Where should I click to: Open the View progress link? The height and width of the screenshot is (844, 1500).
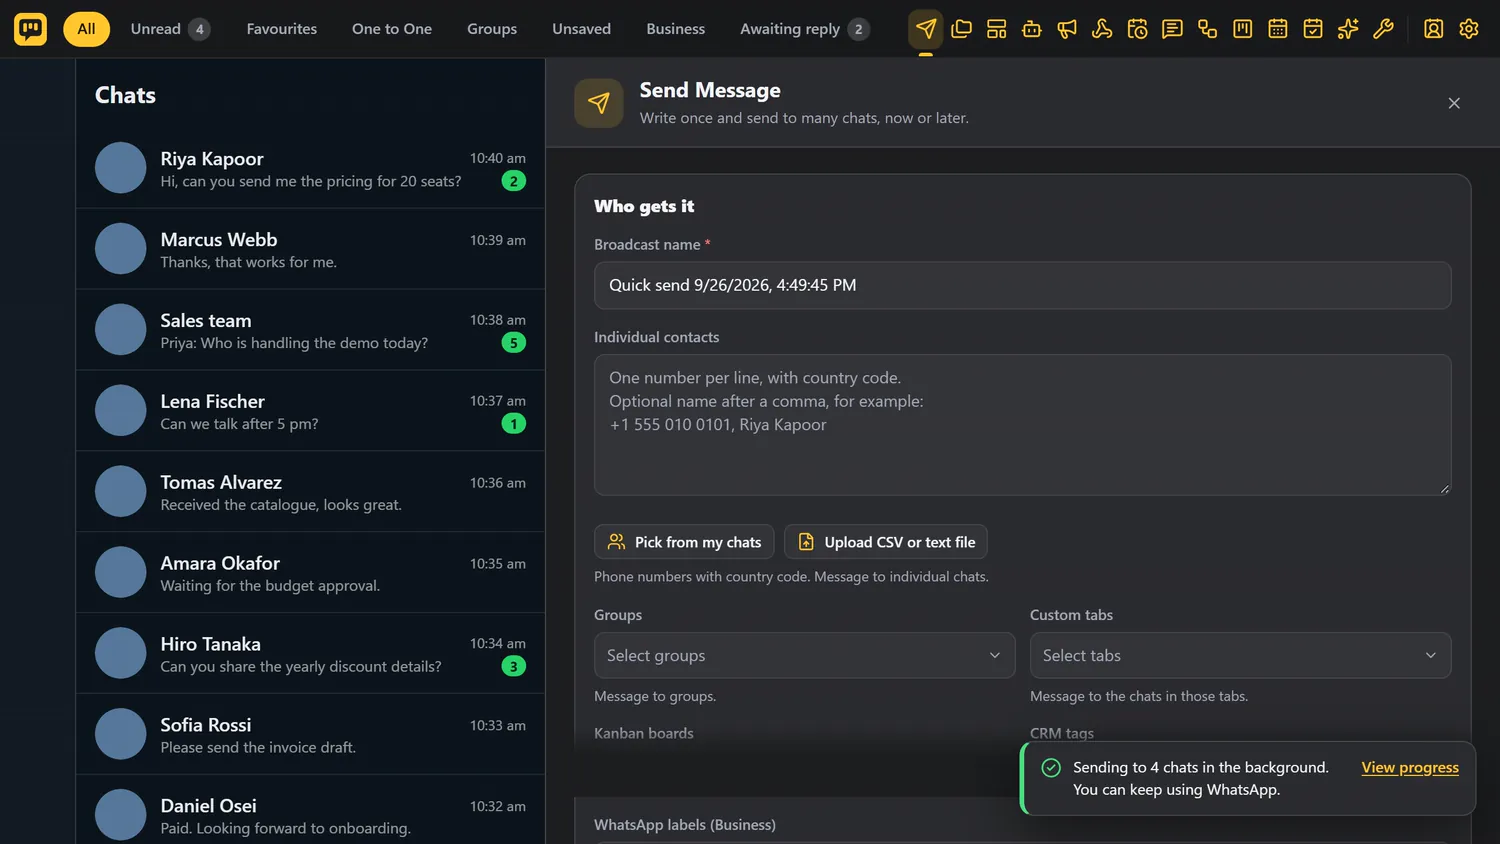1410,767
